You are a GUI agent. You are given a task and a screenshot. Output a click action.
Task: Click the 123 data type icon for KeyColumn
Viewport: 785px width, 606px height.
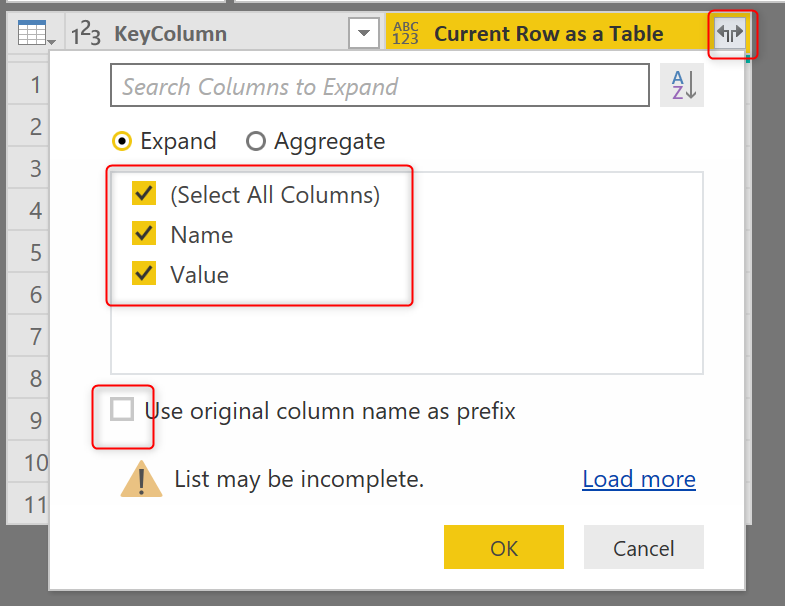(88, 34)
